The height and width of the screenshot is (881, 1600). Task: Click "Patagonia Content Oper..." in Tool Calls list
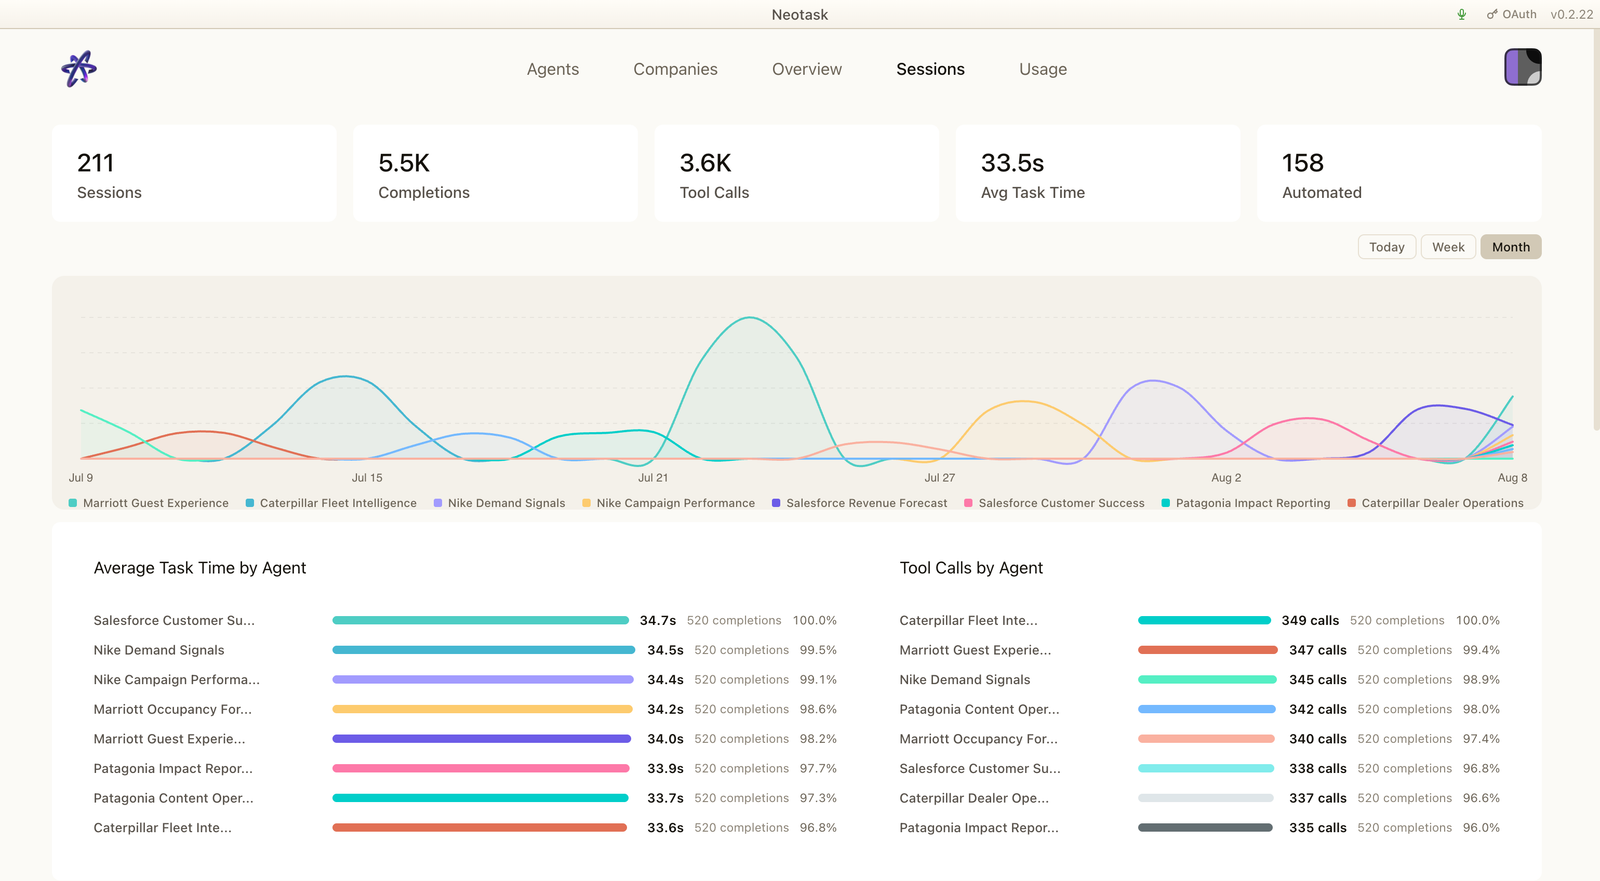979,709
